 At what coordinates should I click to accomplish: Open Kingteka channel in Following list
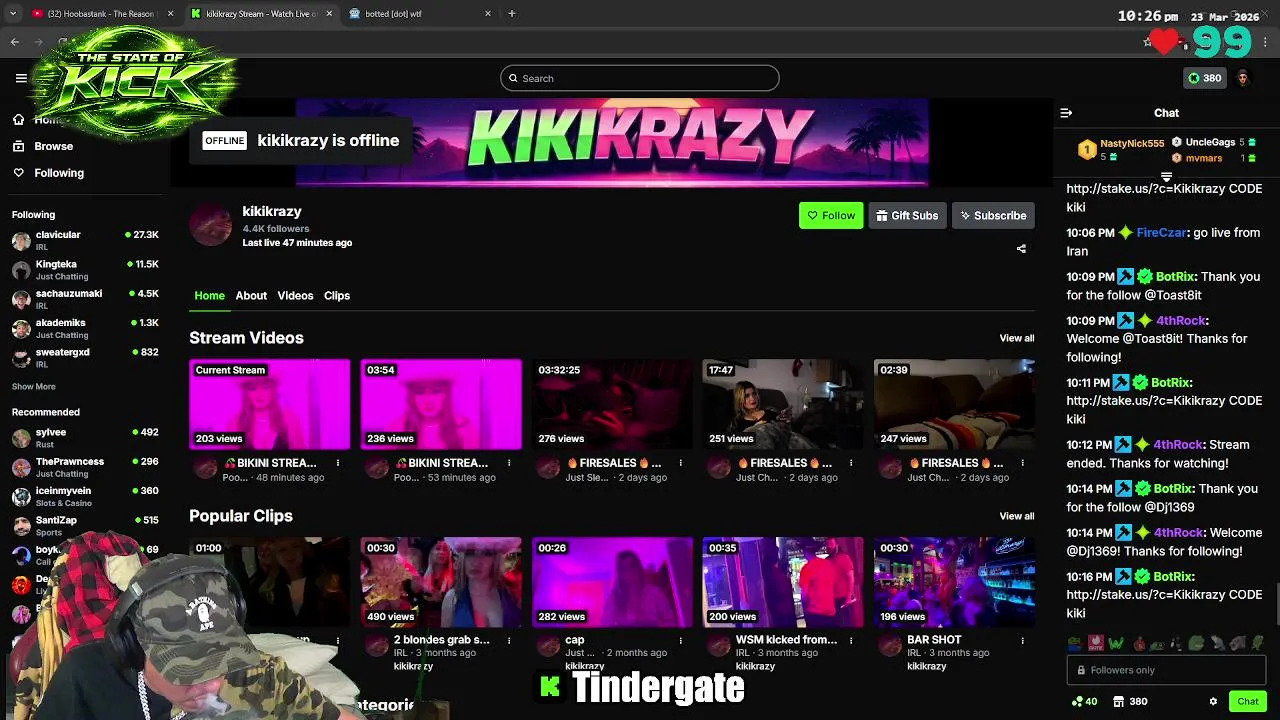click(x=85, y=270)
